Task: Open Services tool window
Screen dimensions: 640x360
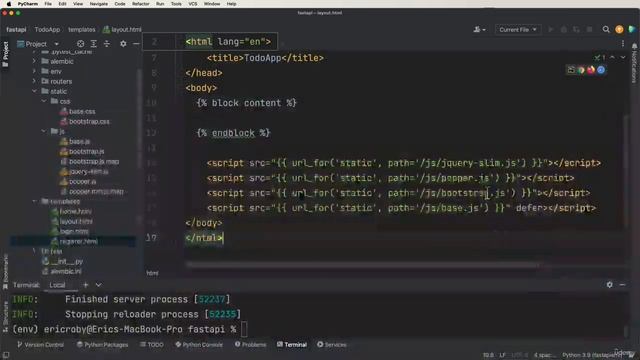Action: click(x=331, y=345)
